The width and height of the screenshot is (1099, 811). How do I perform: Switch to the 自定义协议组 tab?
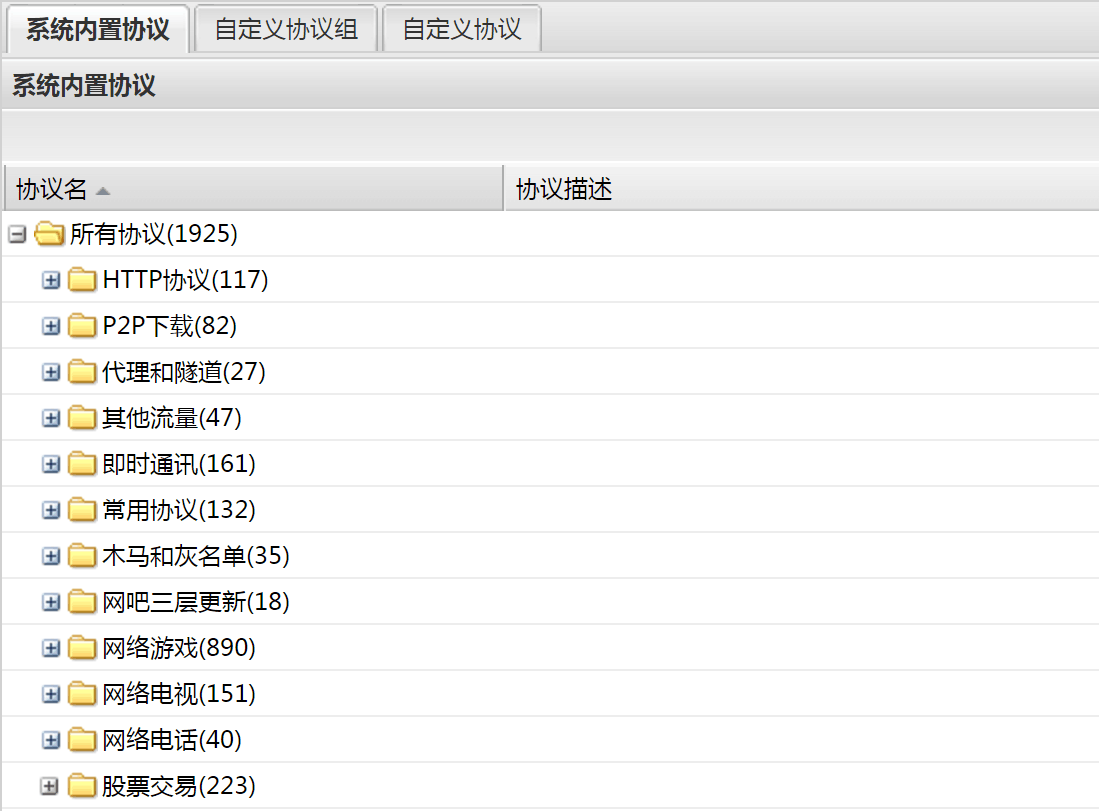286,29
